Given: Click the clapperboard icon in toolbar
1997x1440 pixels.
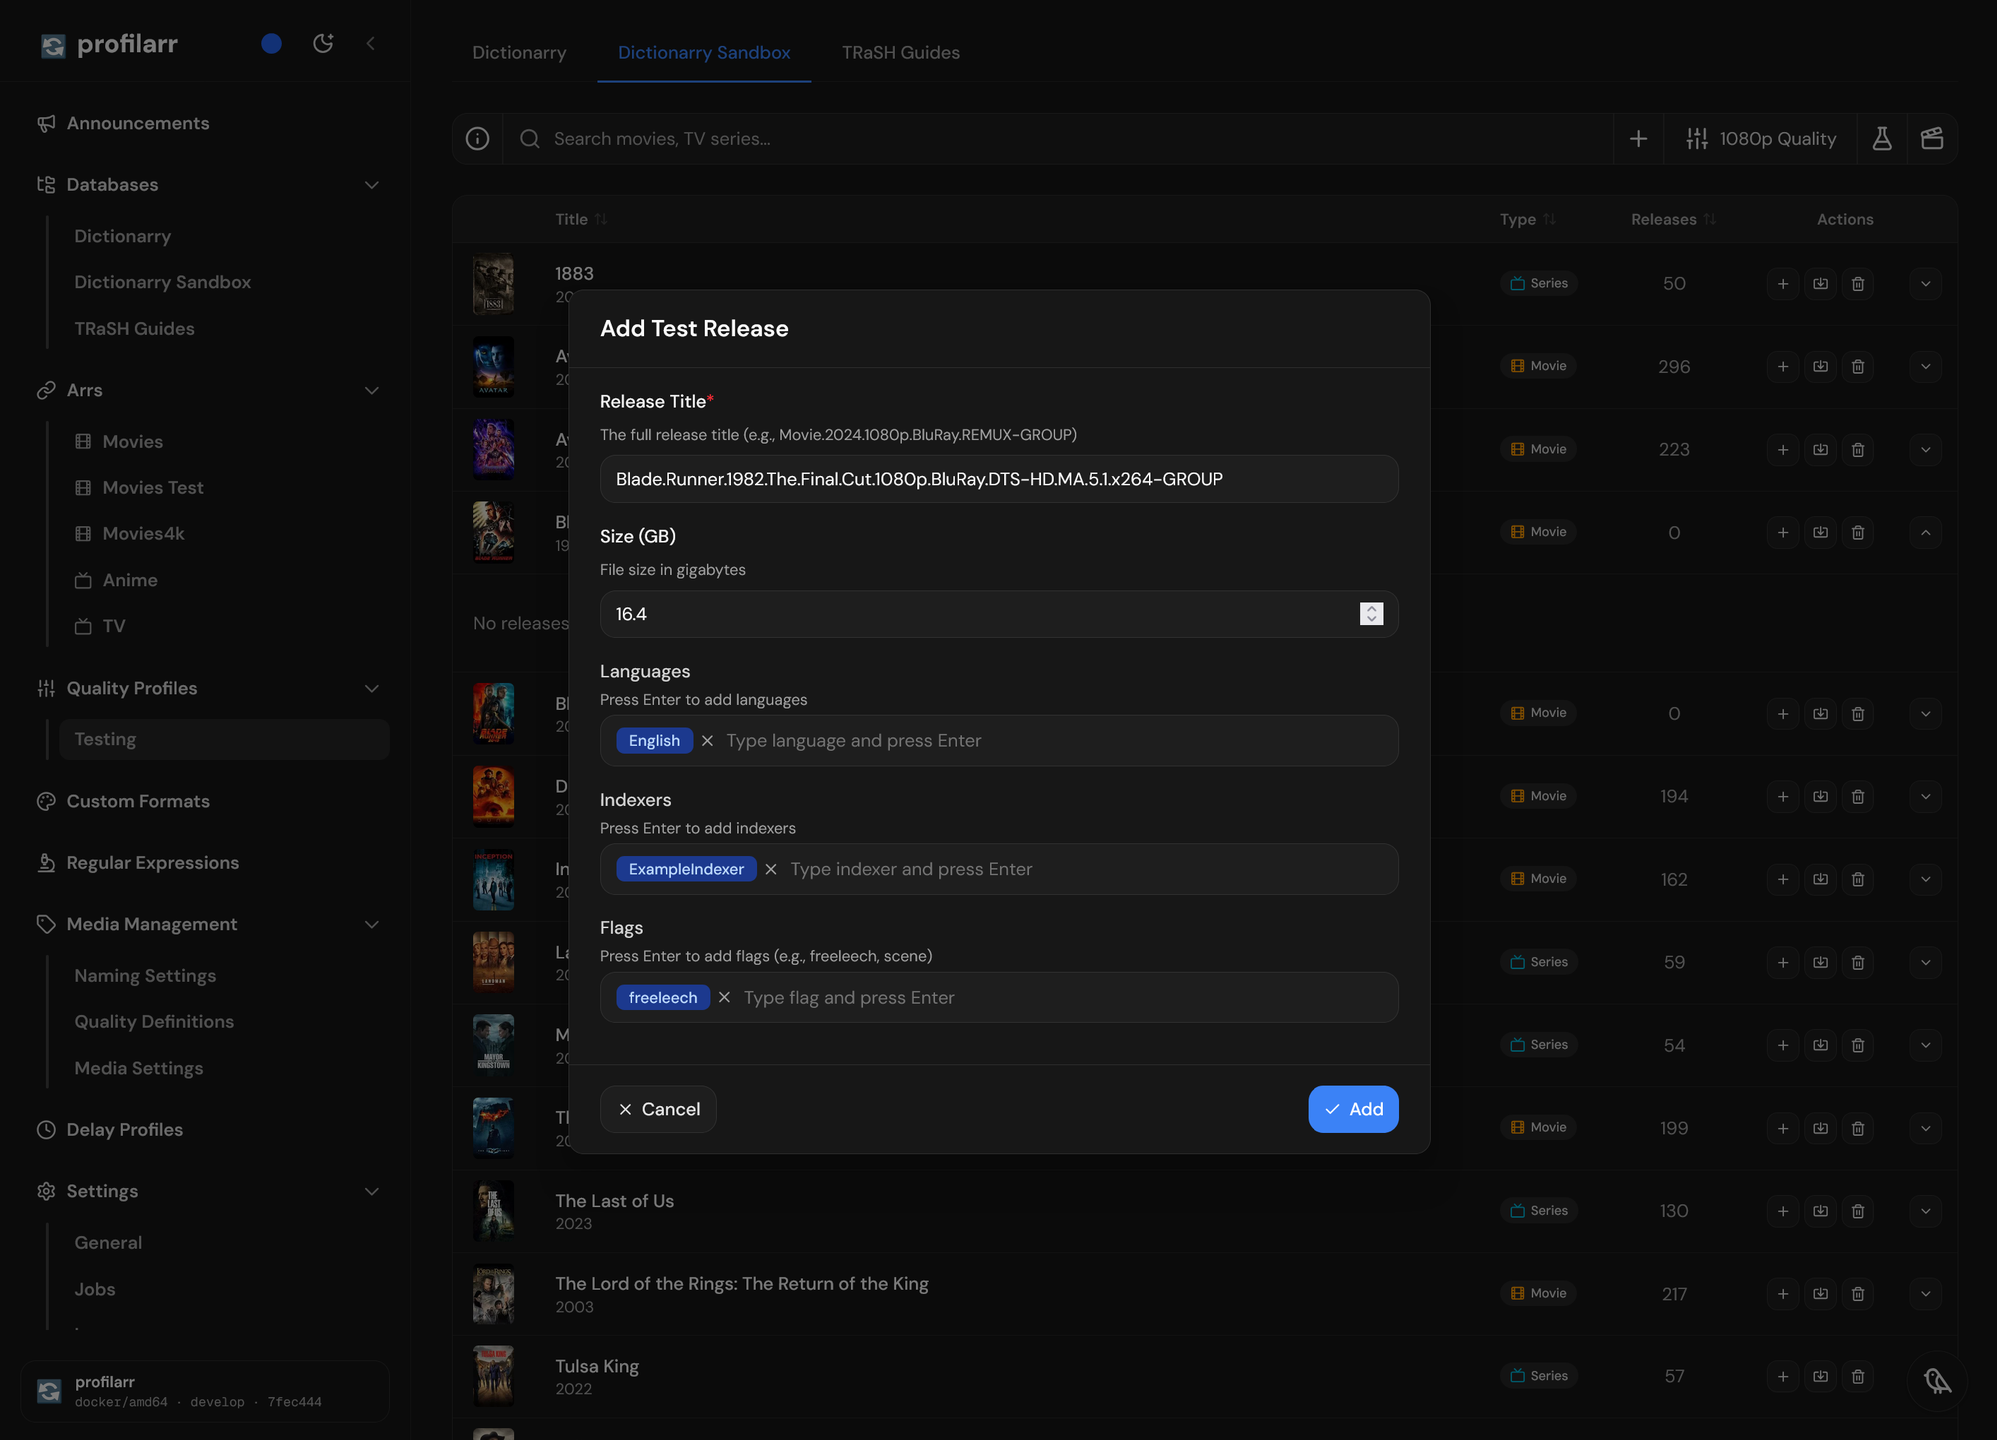Looking at the screenshot, I should tap(1932, 139).
